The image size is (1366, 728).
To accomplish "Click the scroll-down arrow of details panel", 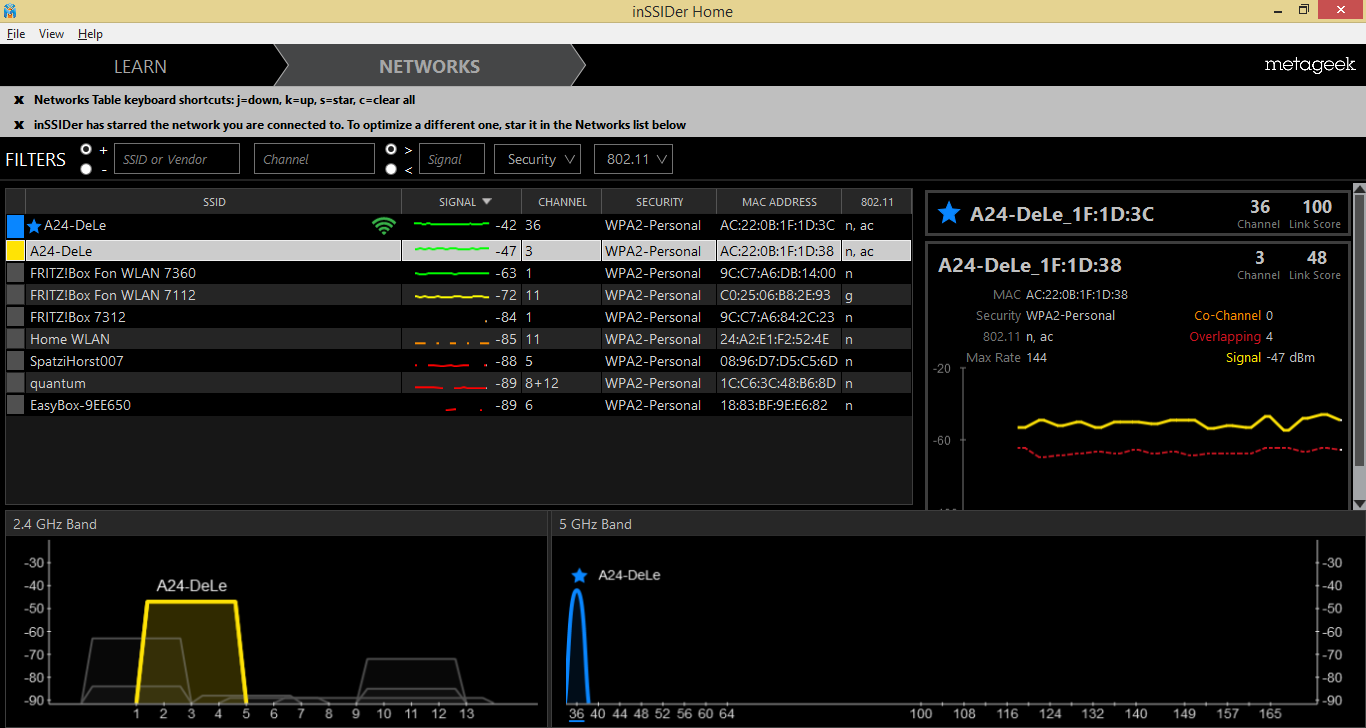I will click(x=1359, y=504).
